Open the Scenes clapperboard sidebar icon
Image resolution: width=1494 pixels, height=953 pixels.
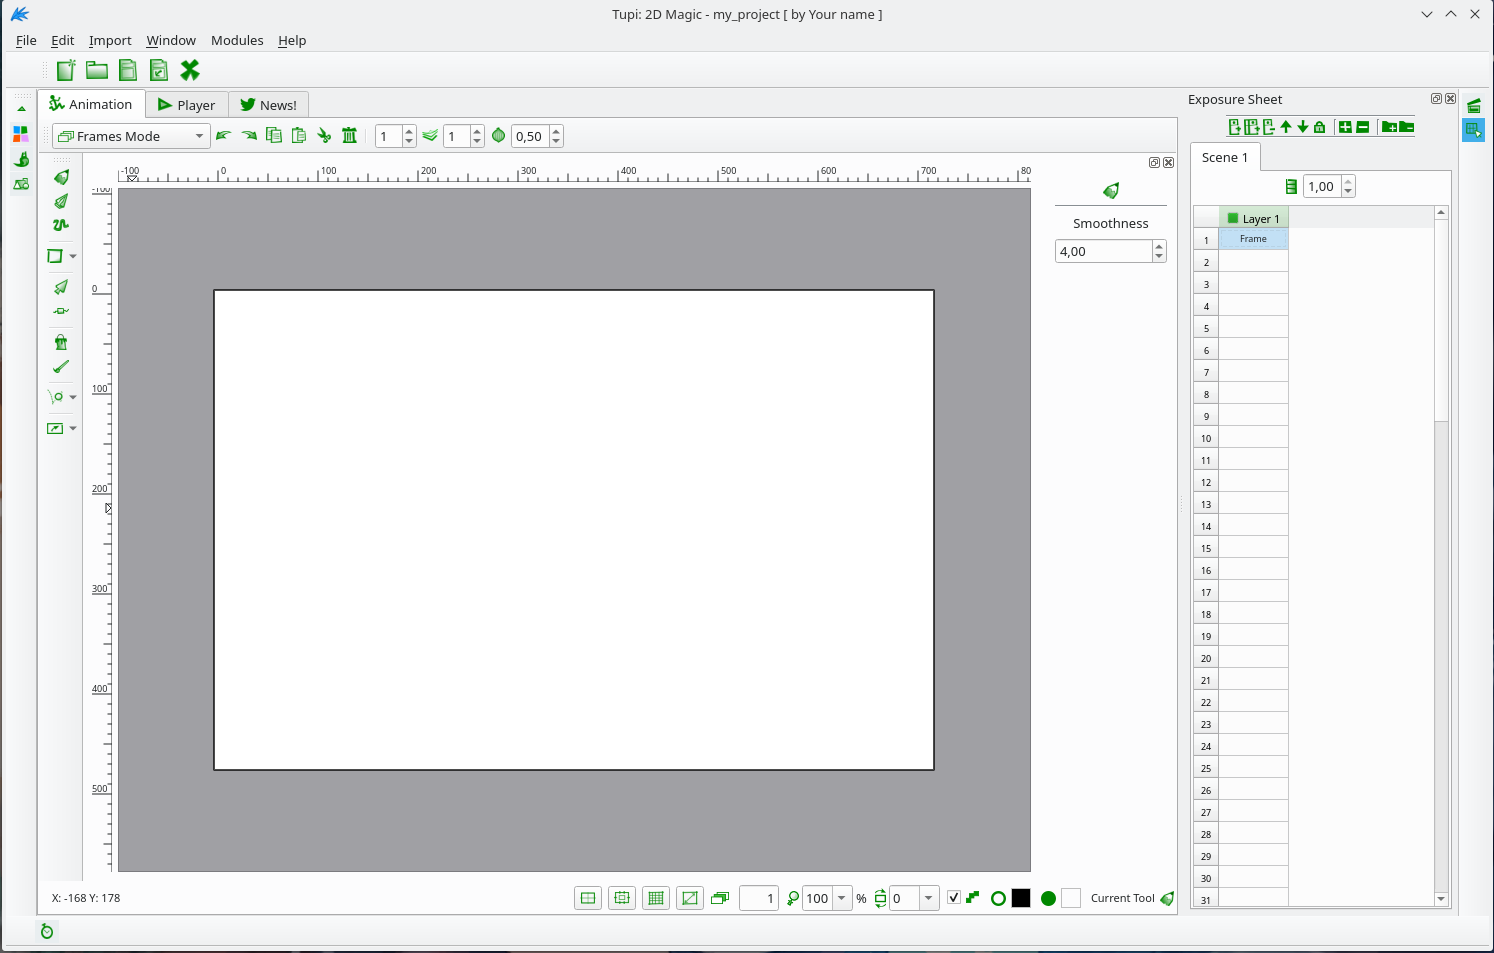(1474, 105)
